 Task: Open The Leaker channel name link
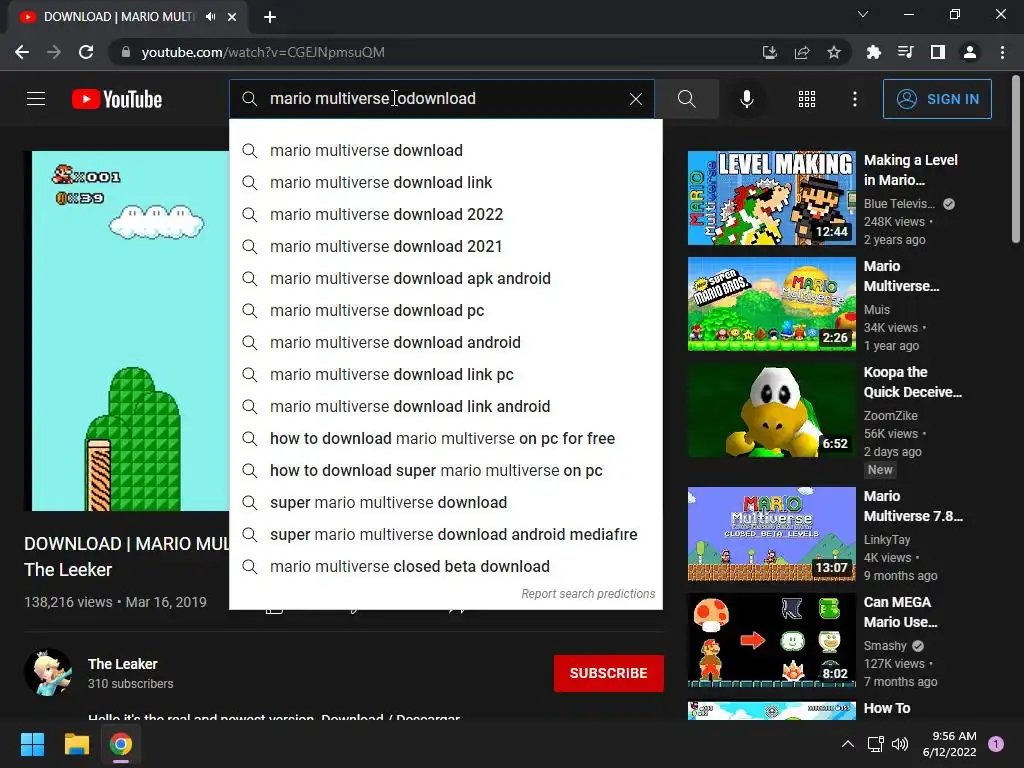(123, 664)
